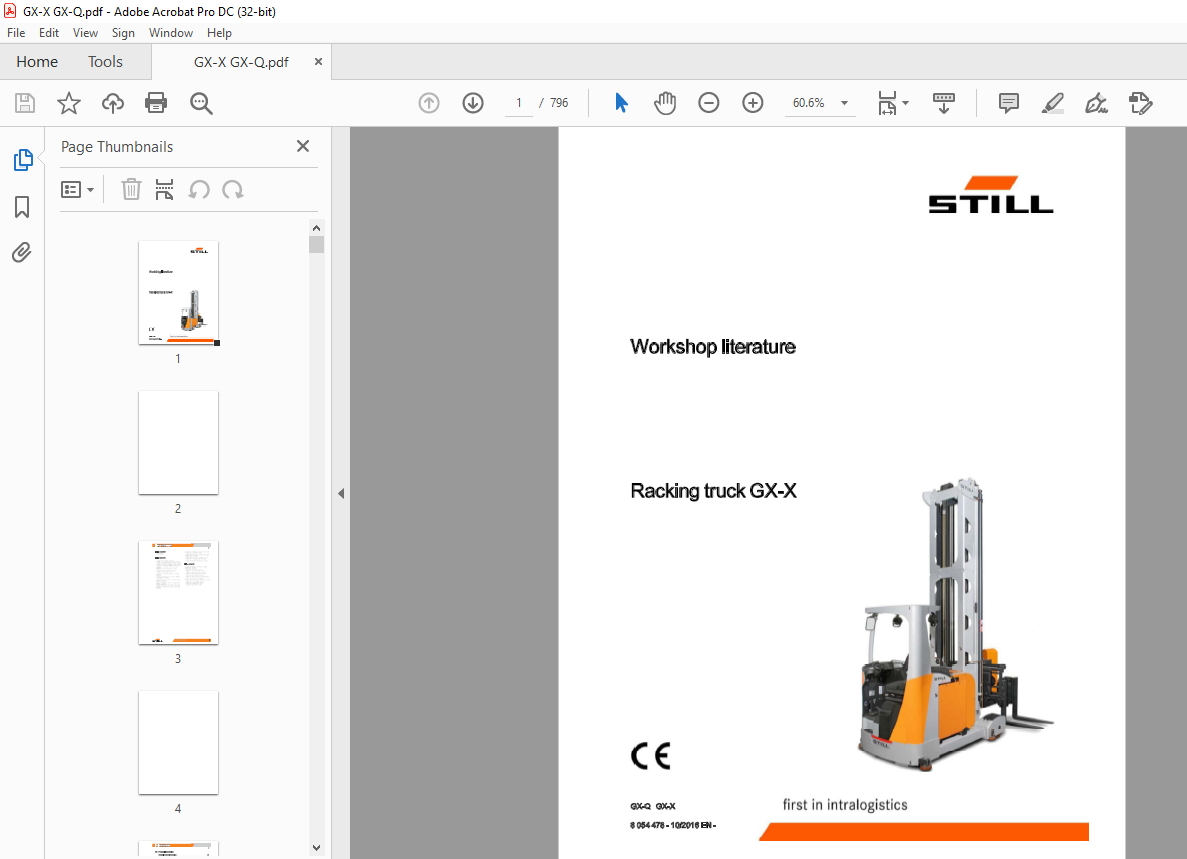Viewport: 1187px width, 859px height.
Task: Open the View menu
Action: pyautogui.click(x=85, y=33)
